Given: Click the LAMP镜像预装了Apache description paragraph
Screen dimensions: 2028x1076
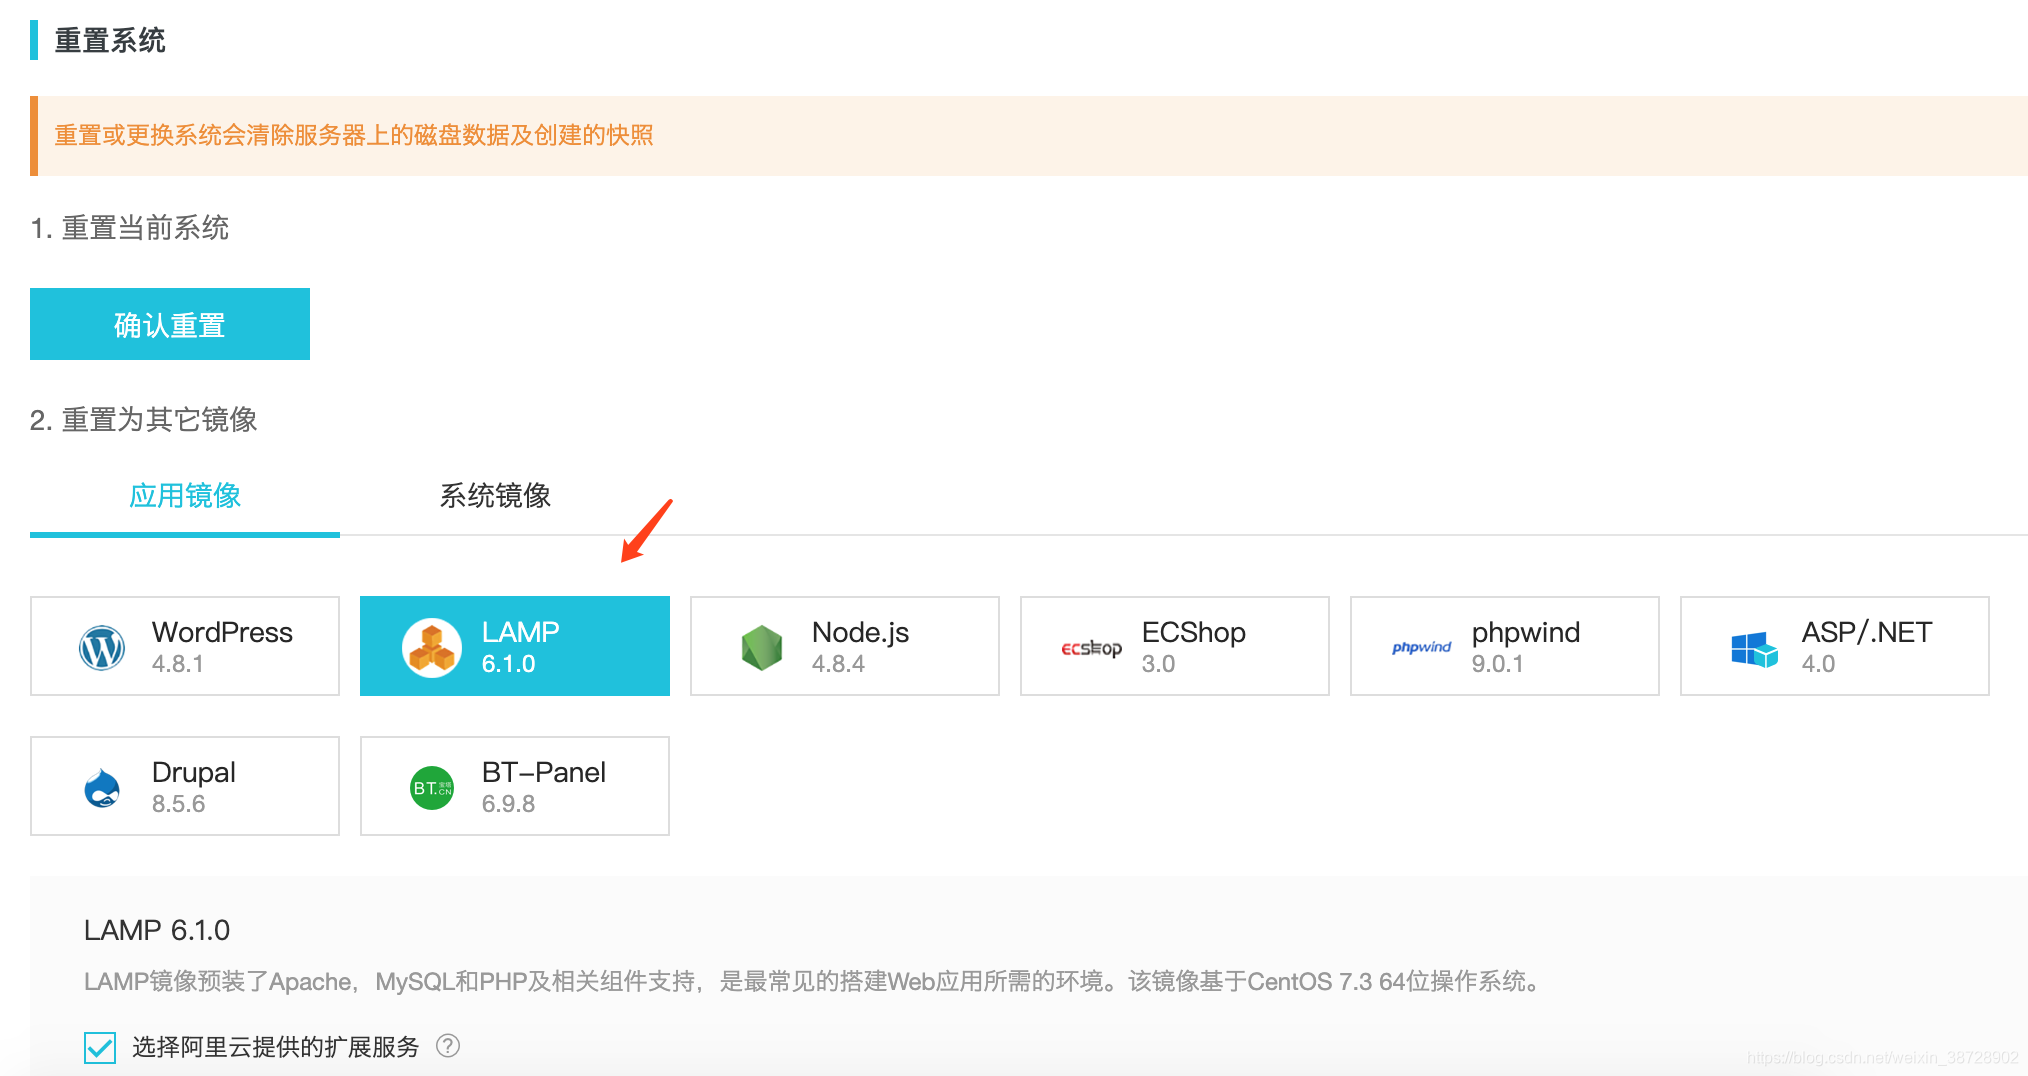Looking at the screenshot, I should click(814, 981).
